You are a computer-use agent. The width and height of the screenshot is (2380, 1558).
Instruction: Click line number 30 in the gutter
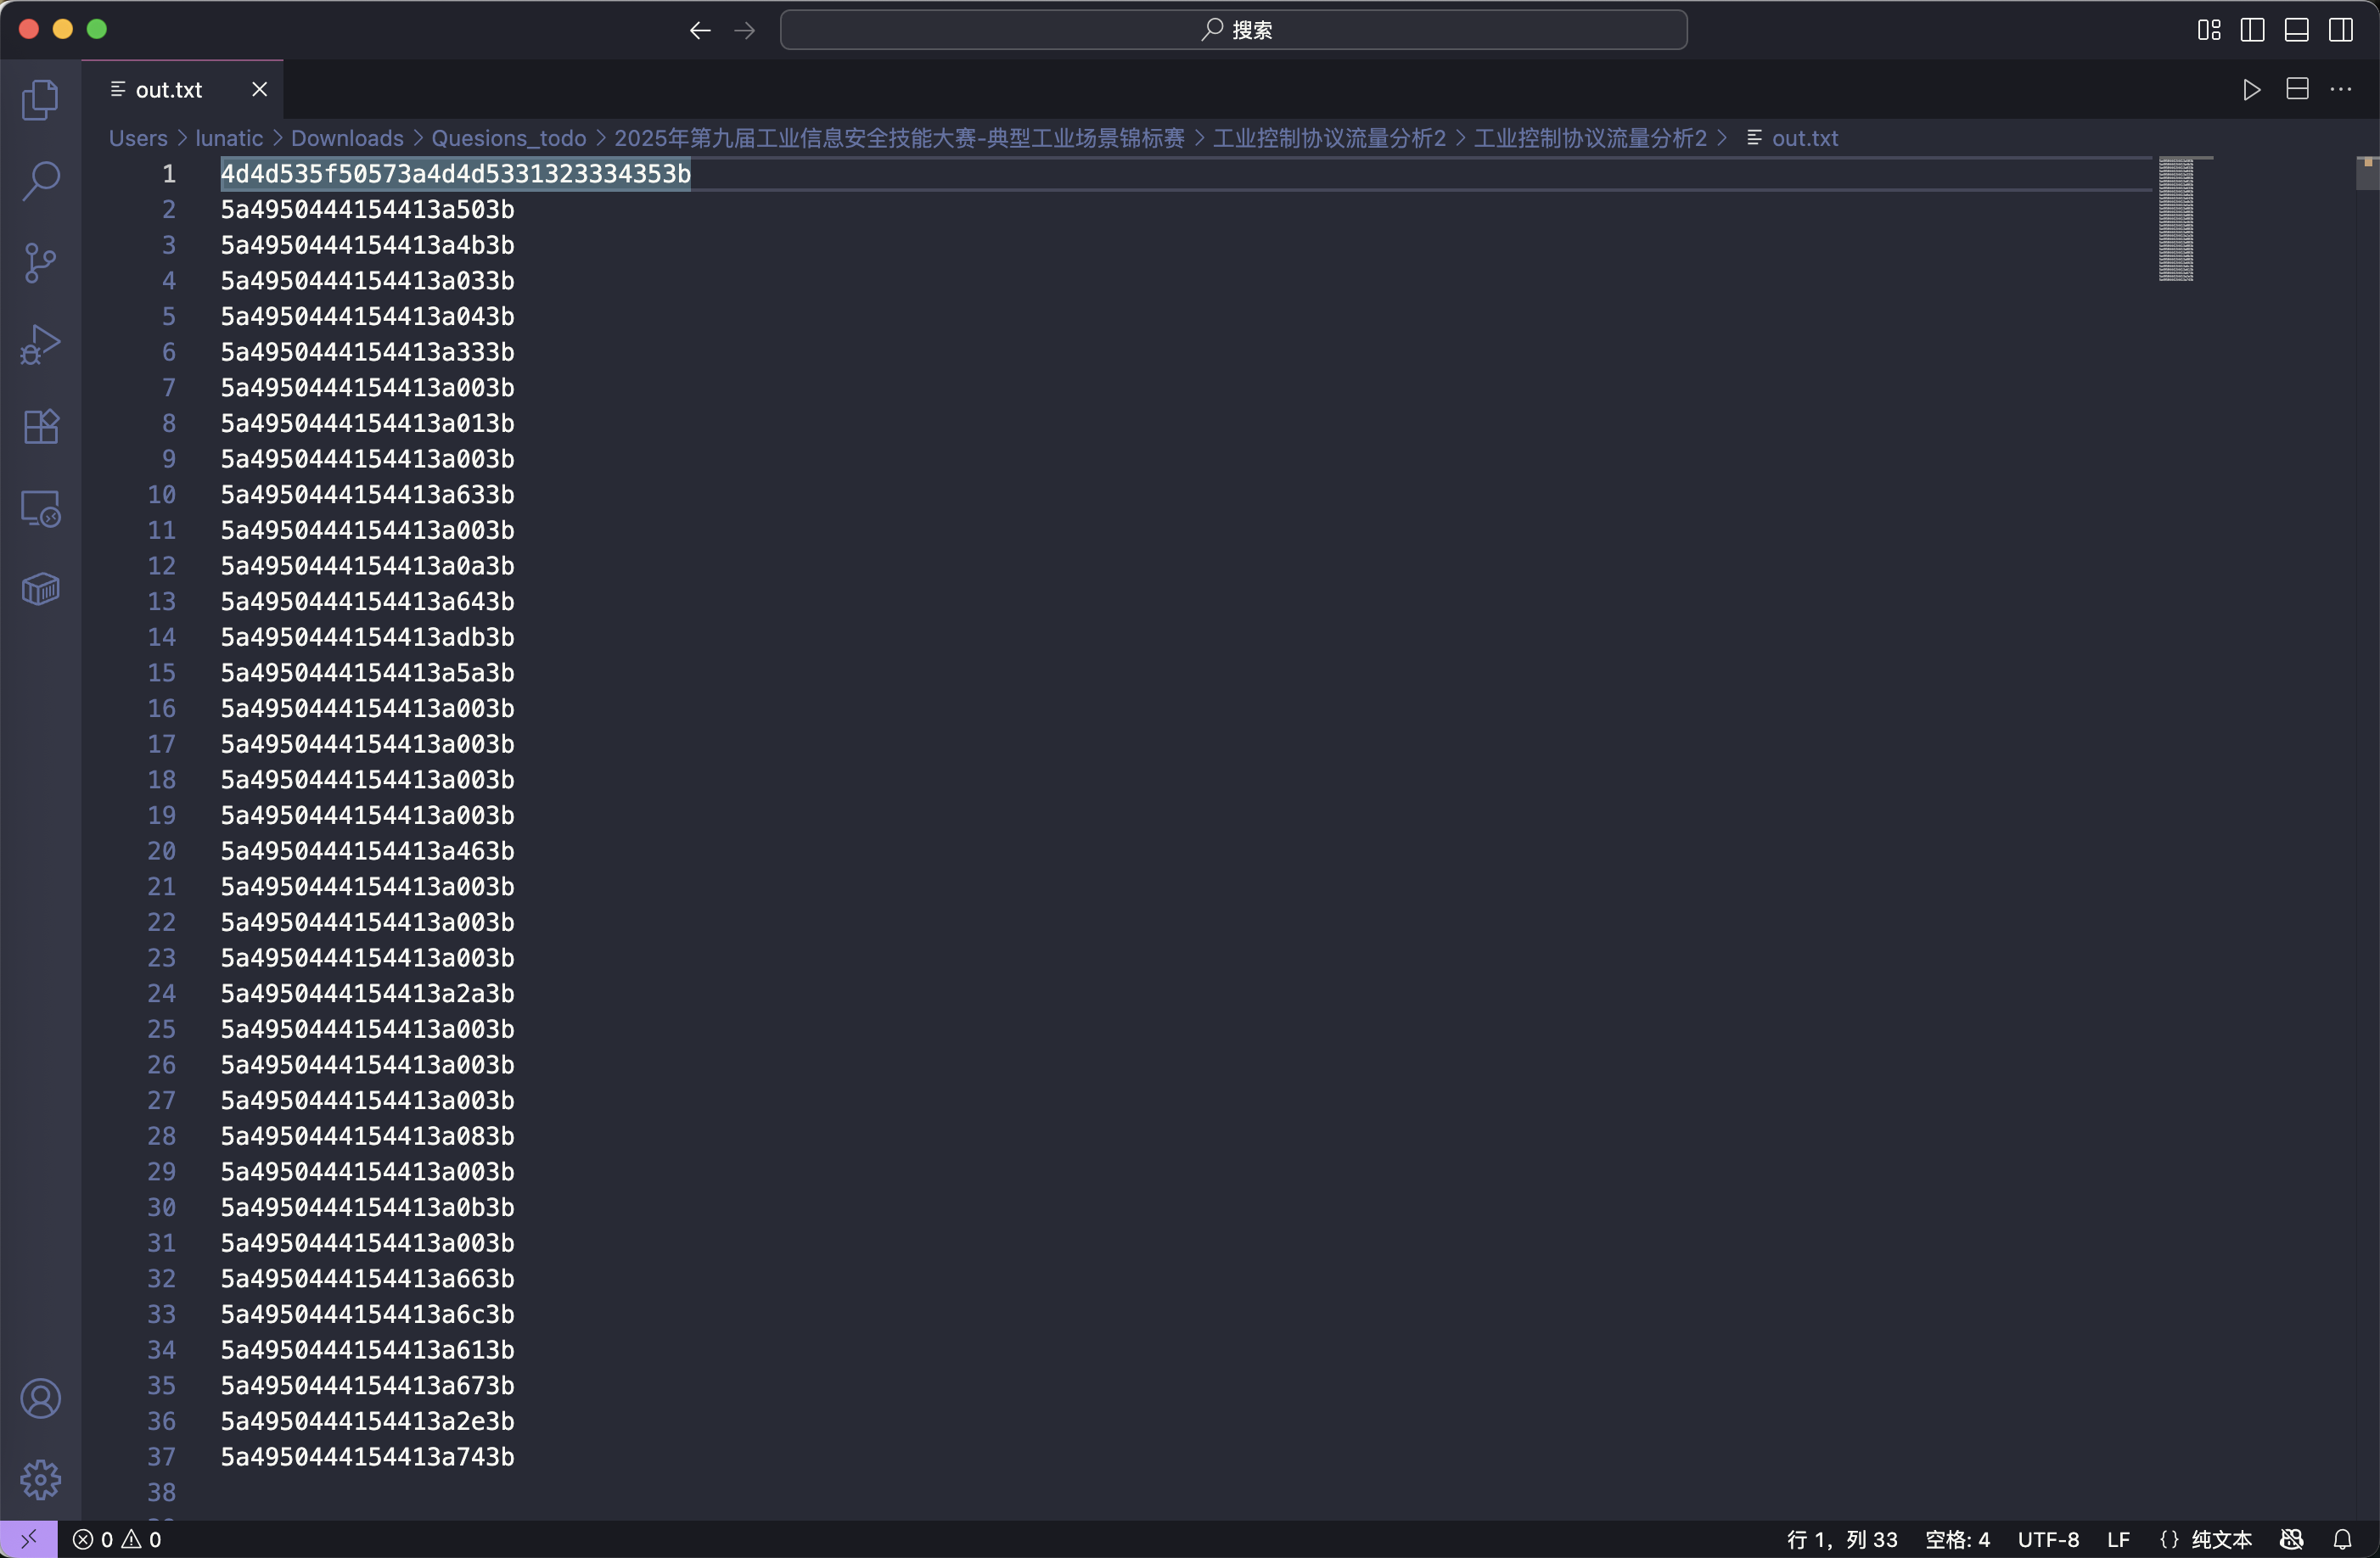161,1207
